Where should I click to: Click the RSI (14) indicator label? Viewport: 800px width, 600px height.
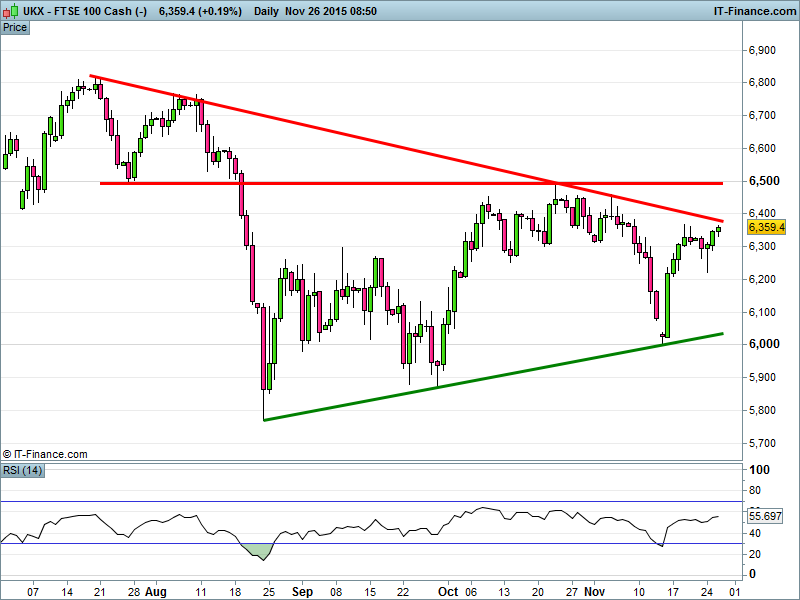[x=20, y=471]
